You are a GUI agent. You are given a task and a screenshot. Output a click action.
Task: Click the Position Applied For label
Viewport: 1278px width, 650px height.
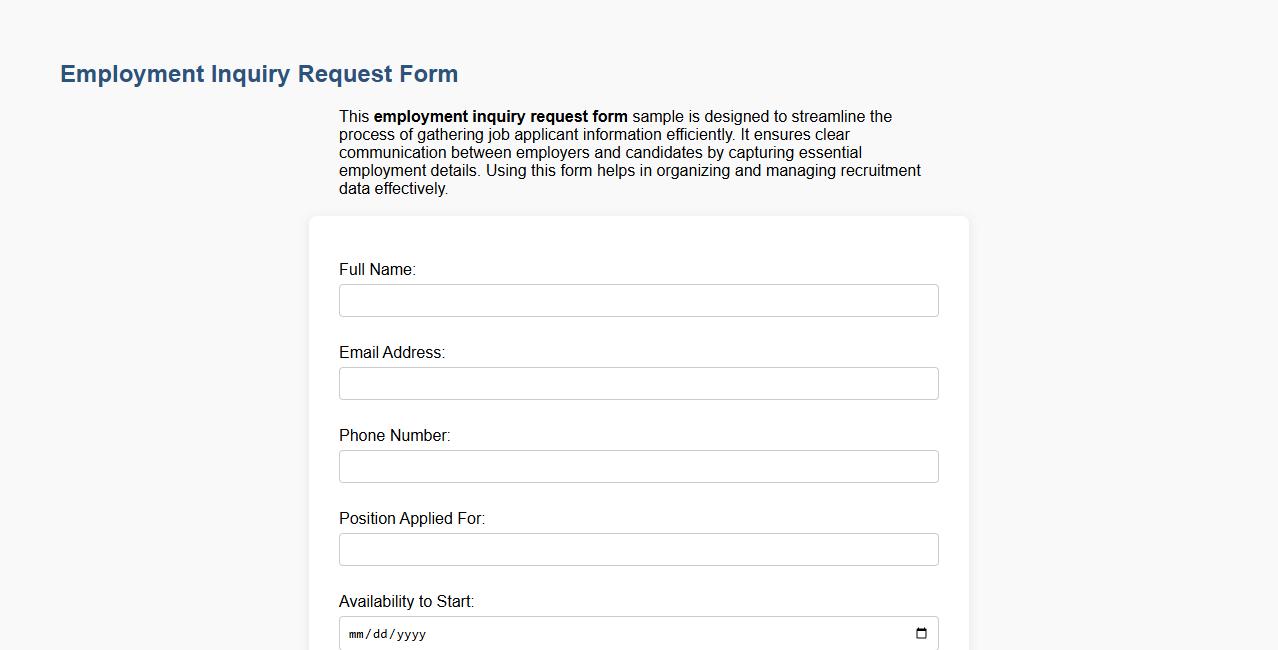(411, 518)
